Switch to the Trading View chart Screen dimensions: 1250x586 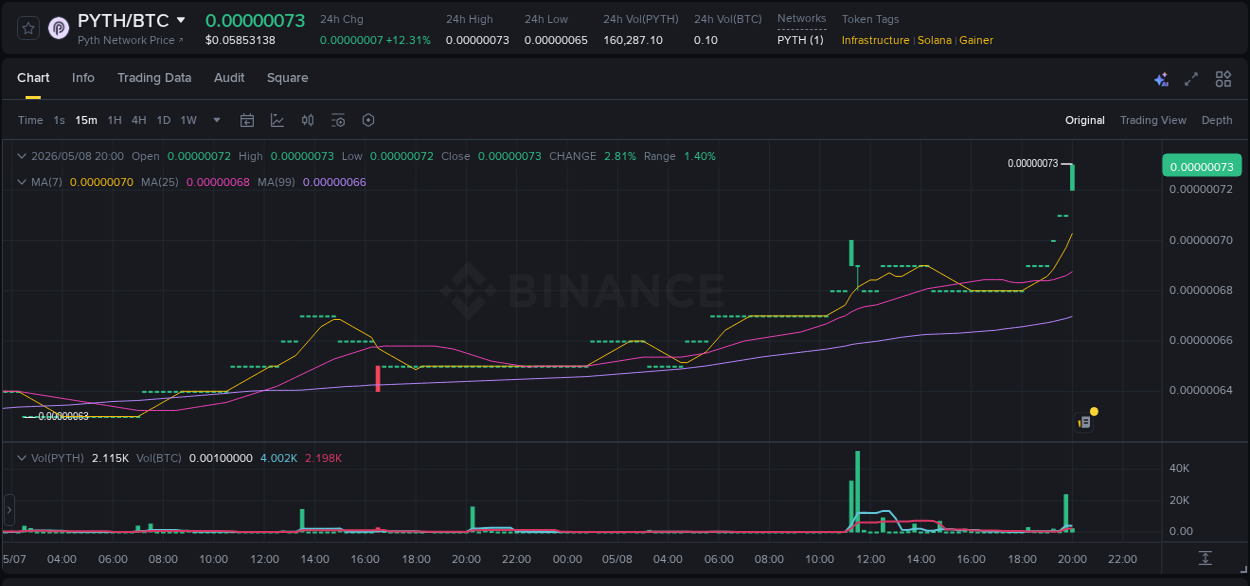(1153, 120)
